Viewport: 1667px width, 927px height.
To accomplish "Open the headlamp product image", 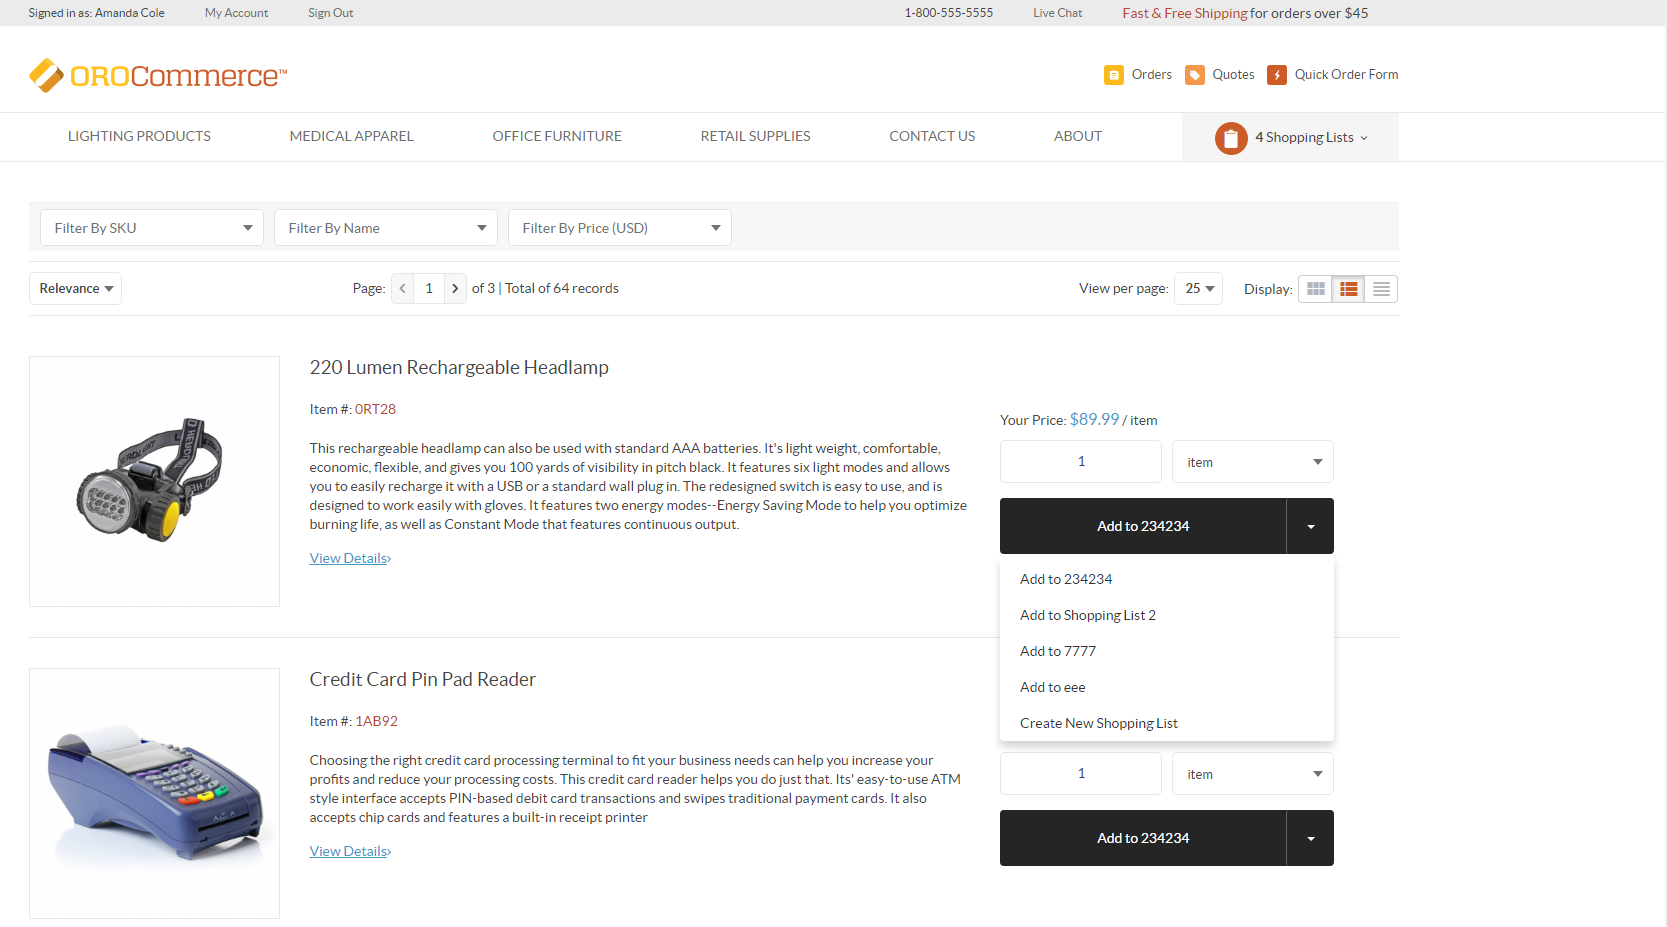I will click(154, 481).
